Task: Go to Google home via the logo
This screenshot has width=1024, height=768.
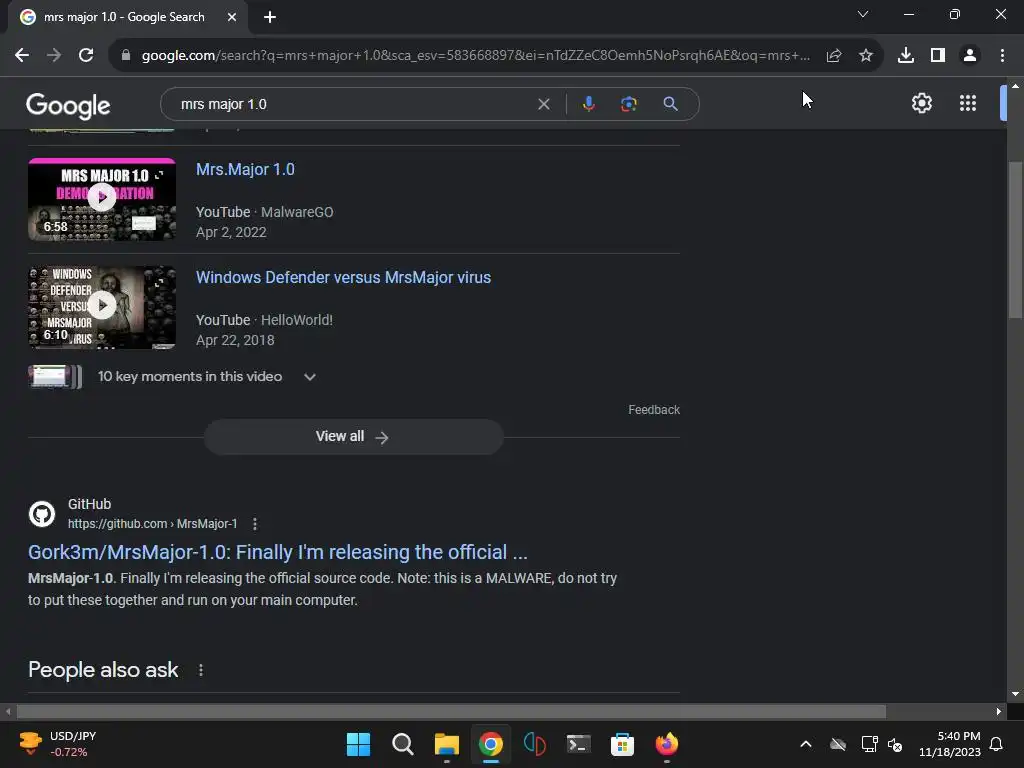Action: click(68, 105)
